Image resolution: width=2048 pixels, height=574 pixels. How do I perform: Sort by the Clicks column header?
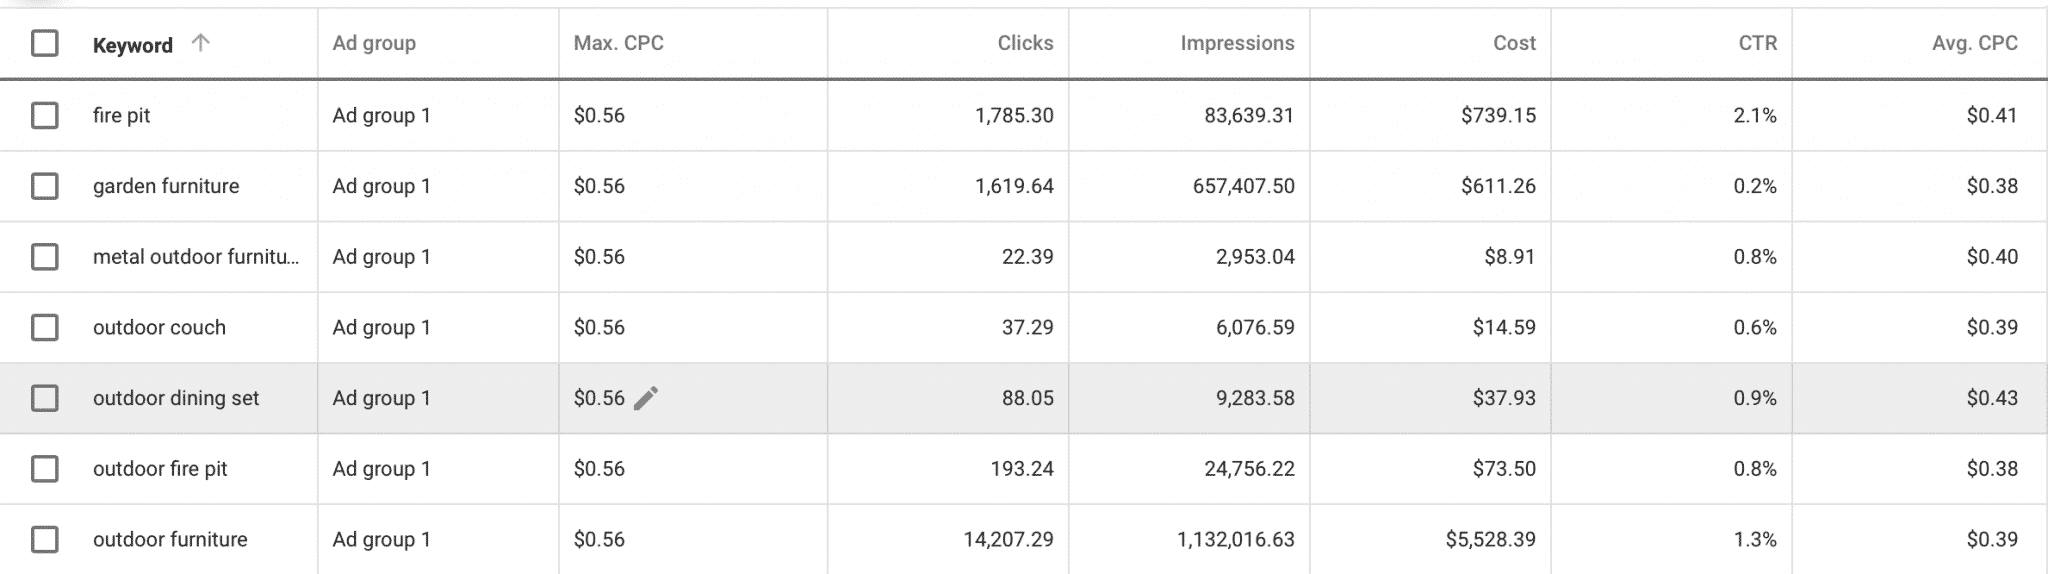click(x=1025, y=43)
